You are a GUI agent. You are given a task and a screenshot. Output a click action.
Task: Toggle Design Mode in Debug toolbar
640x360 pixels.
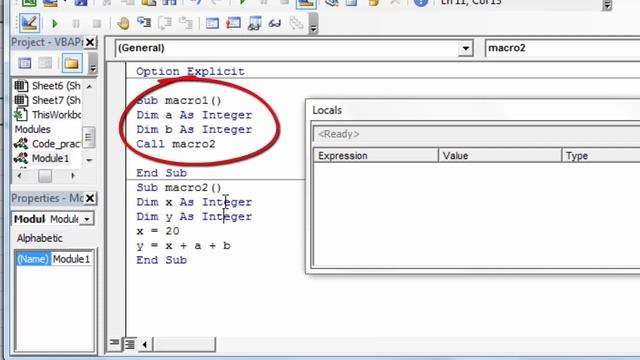click(29, 23)
